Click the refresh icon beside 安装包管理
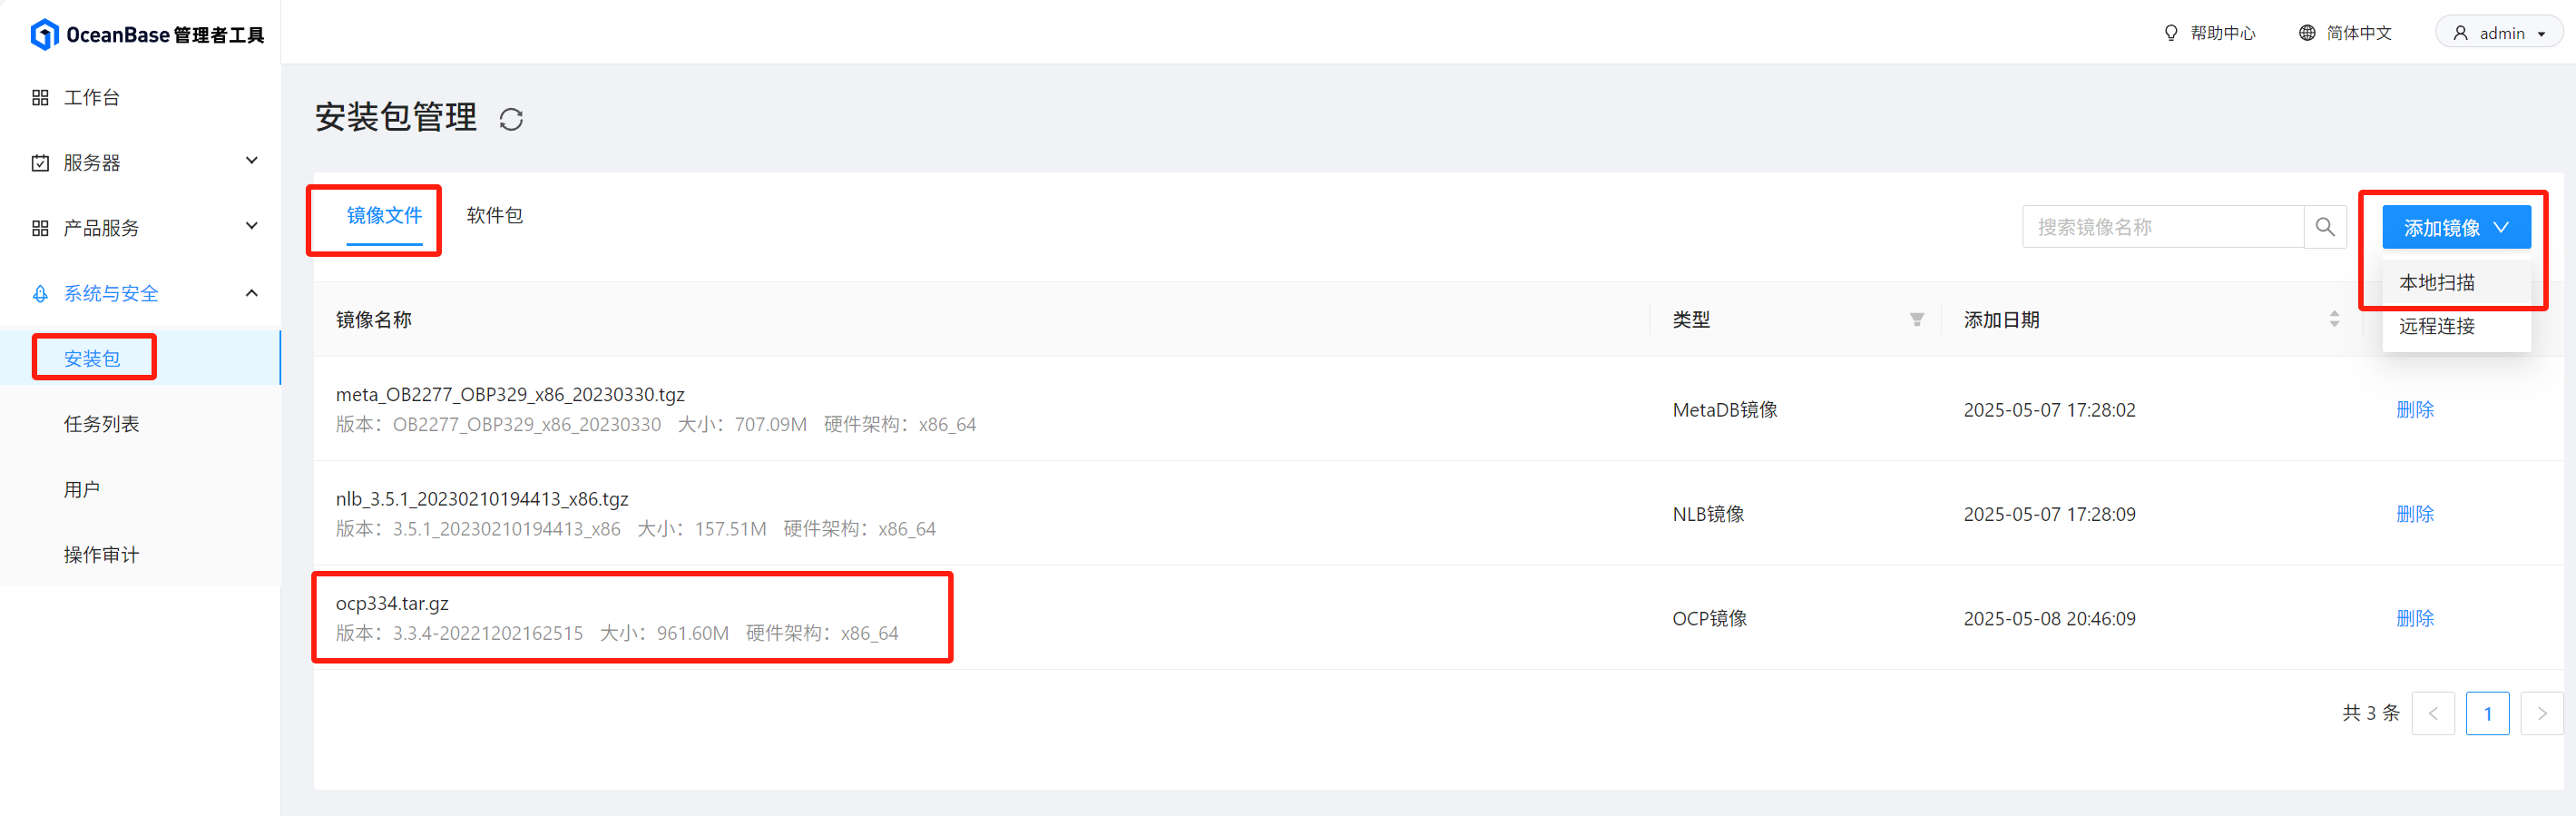Viewport: 2576px width, 816px height. [511, 119]
